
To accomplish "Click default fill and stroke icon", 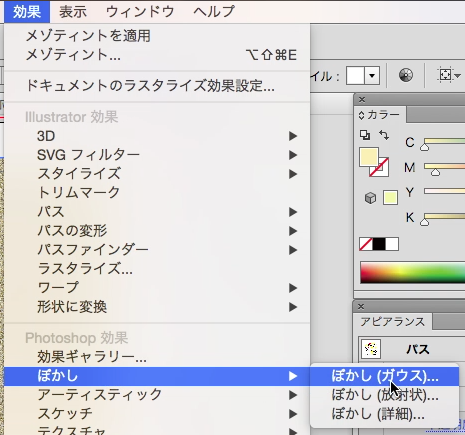I will pyautogui.click(x=365, y=135).
